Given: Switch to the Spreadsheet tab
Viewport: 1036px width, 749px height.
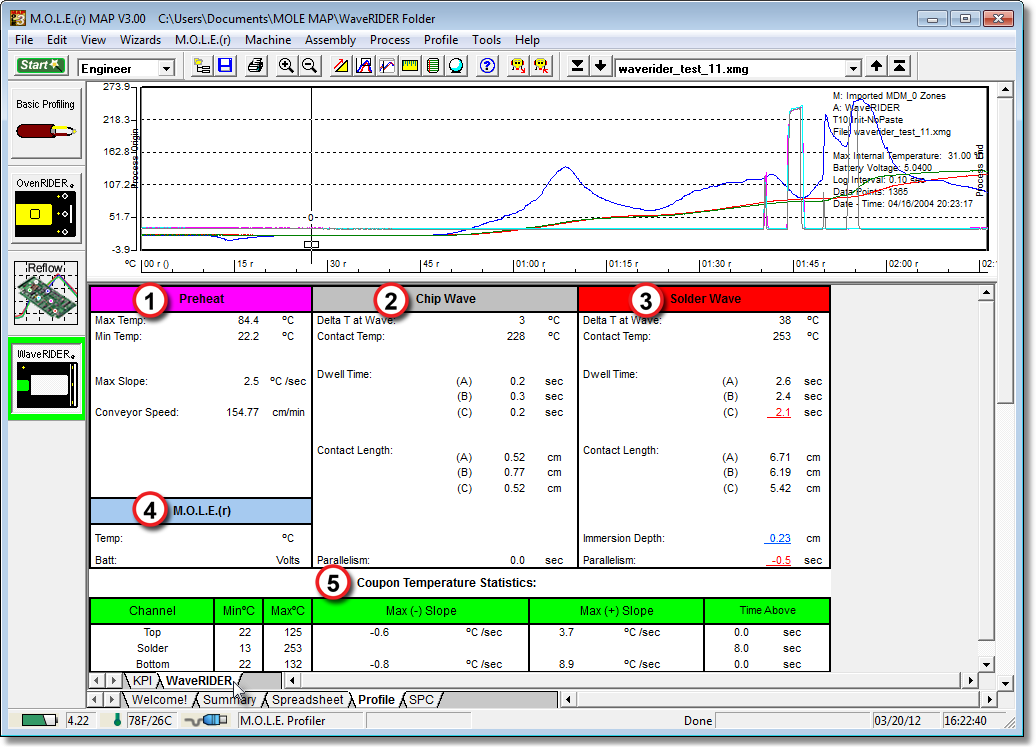Looking at the screenshot, I should point(307,699).
